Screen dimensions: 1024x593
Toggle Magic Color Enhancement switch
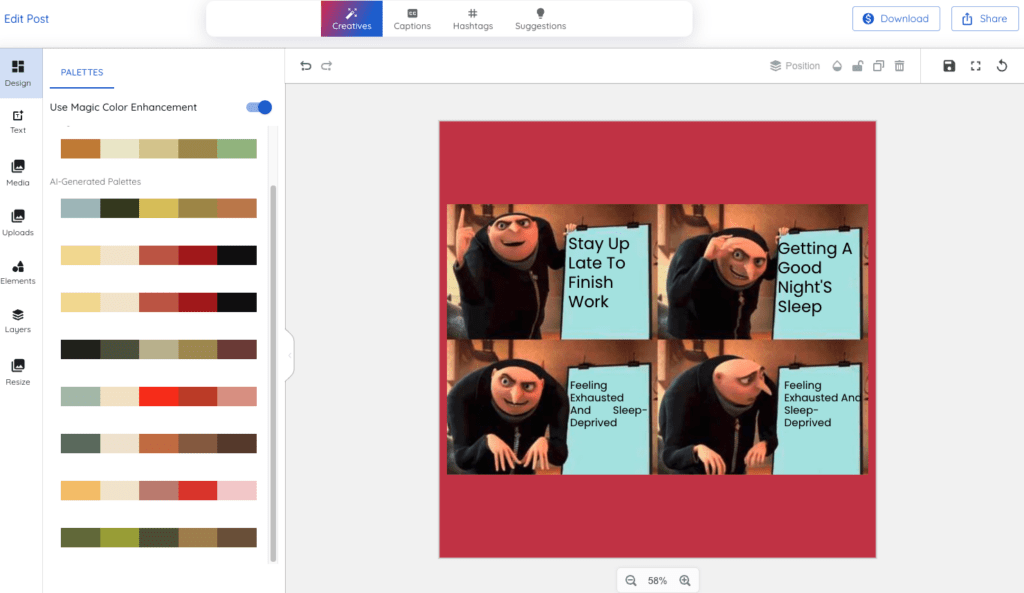pos(259,107)
